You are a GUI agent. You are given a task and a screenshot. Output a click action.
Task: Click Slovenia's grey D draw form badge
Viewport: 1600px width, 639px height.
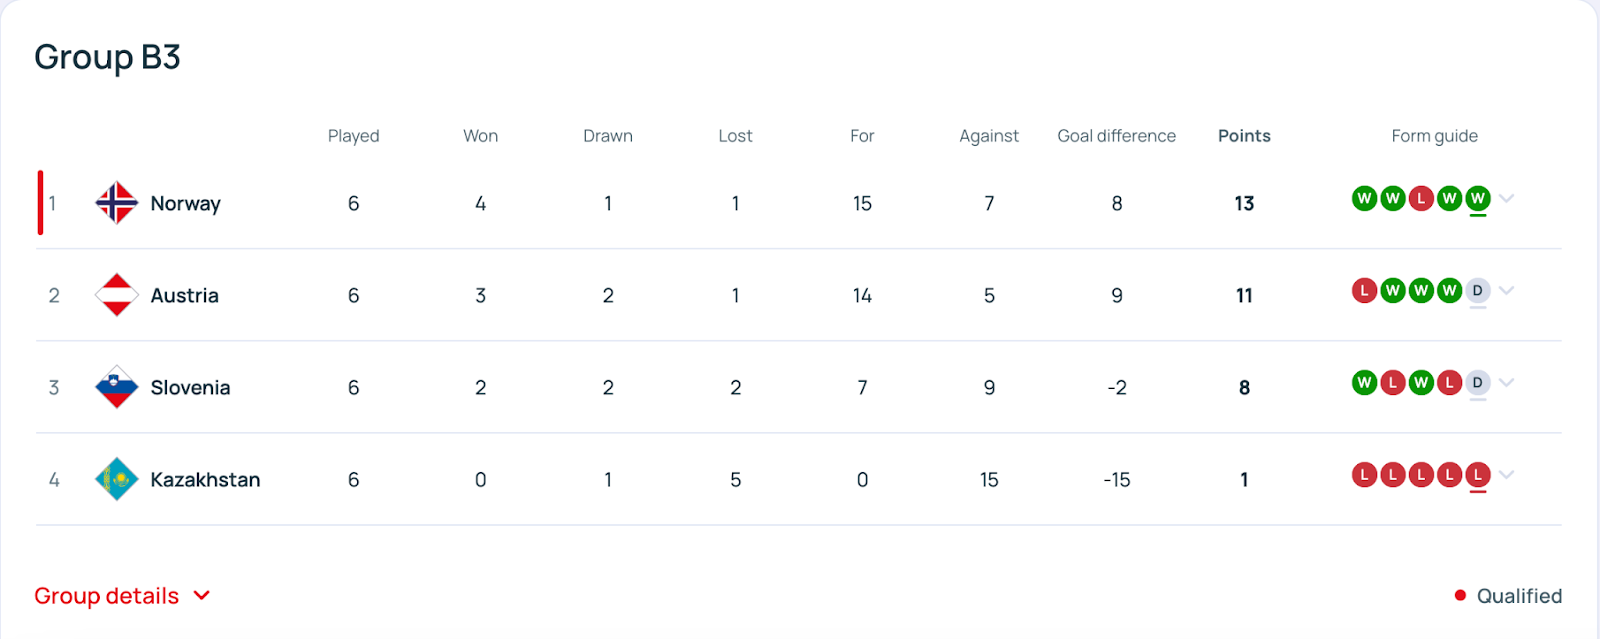[x=1478, y=383]
